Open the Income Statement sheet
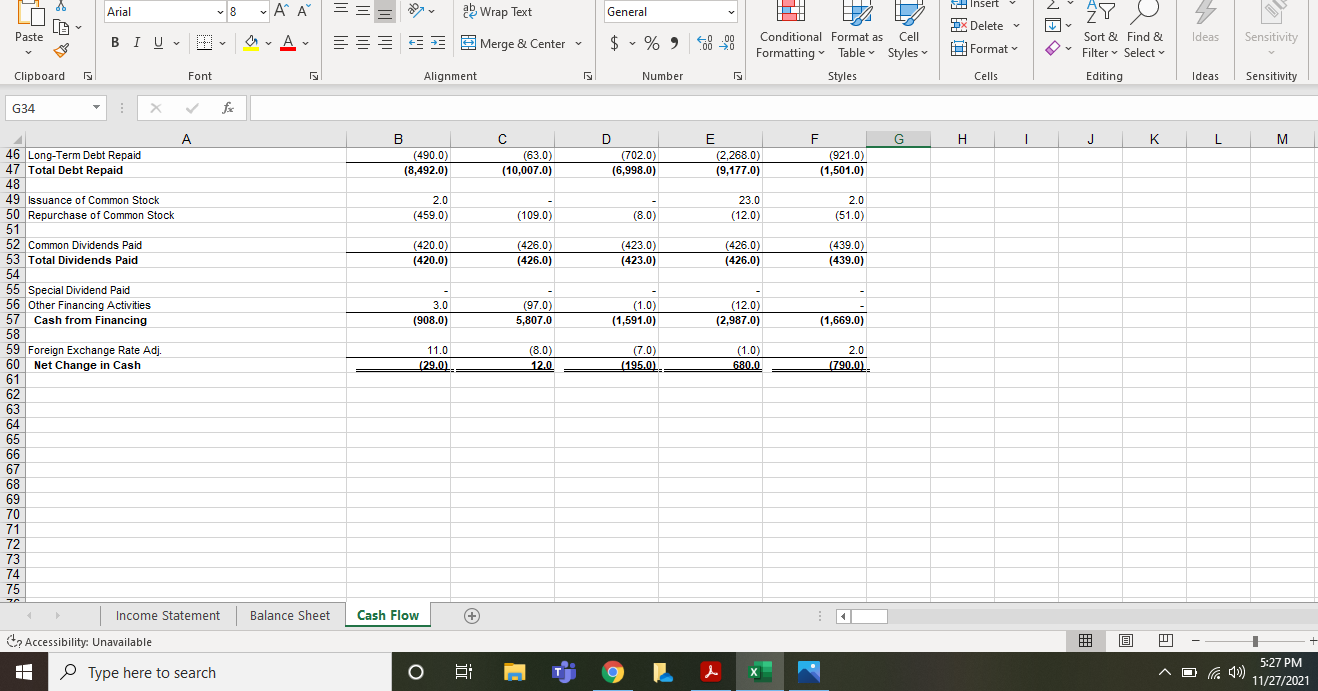 point(167,615)
